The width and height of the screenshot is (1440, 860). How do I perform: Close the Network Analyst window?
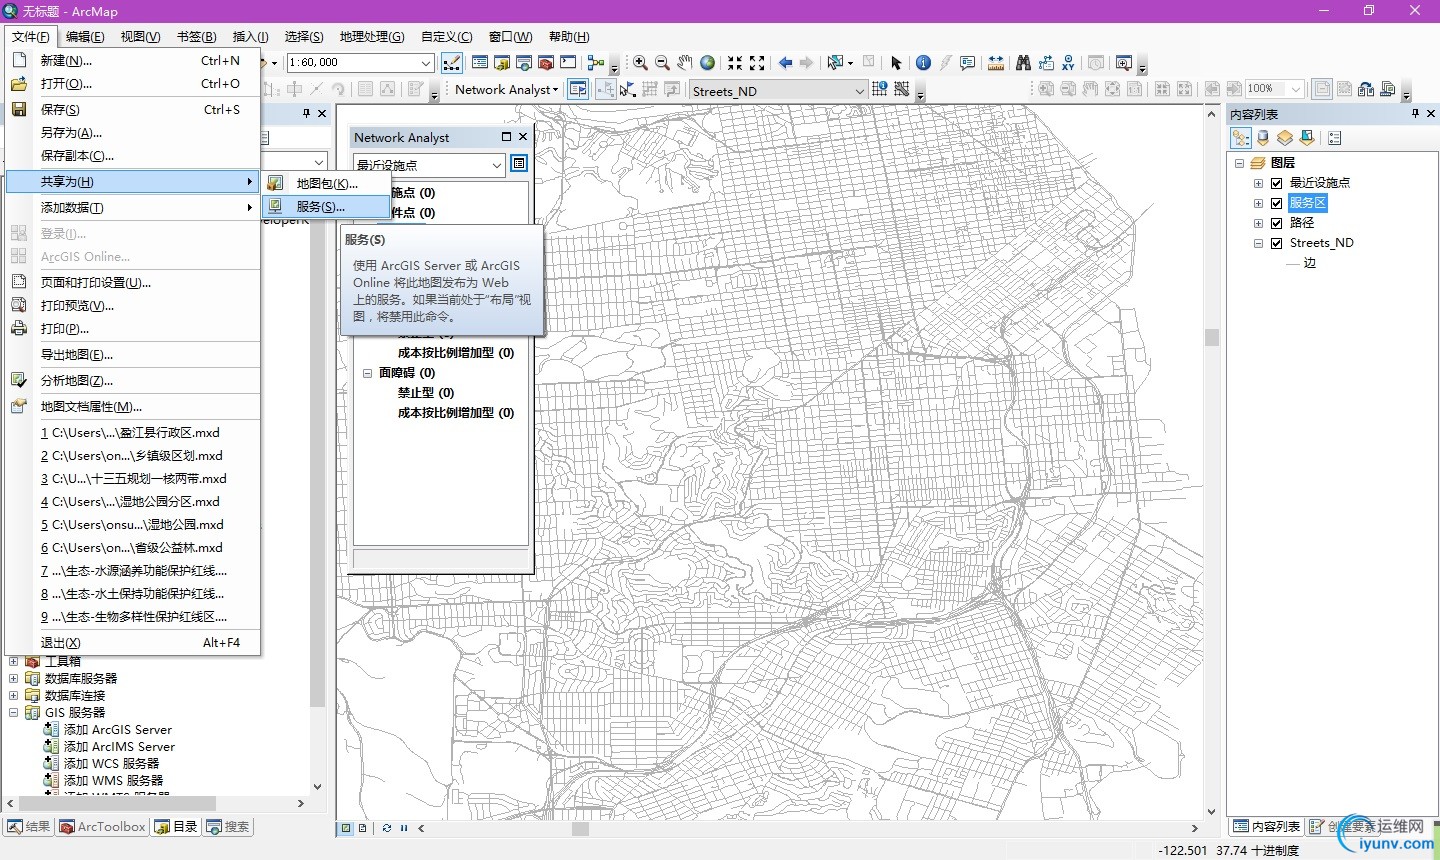pos(522,137)
